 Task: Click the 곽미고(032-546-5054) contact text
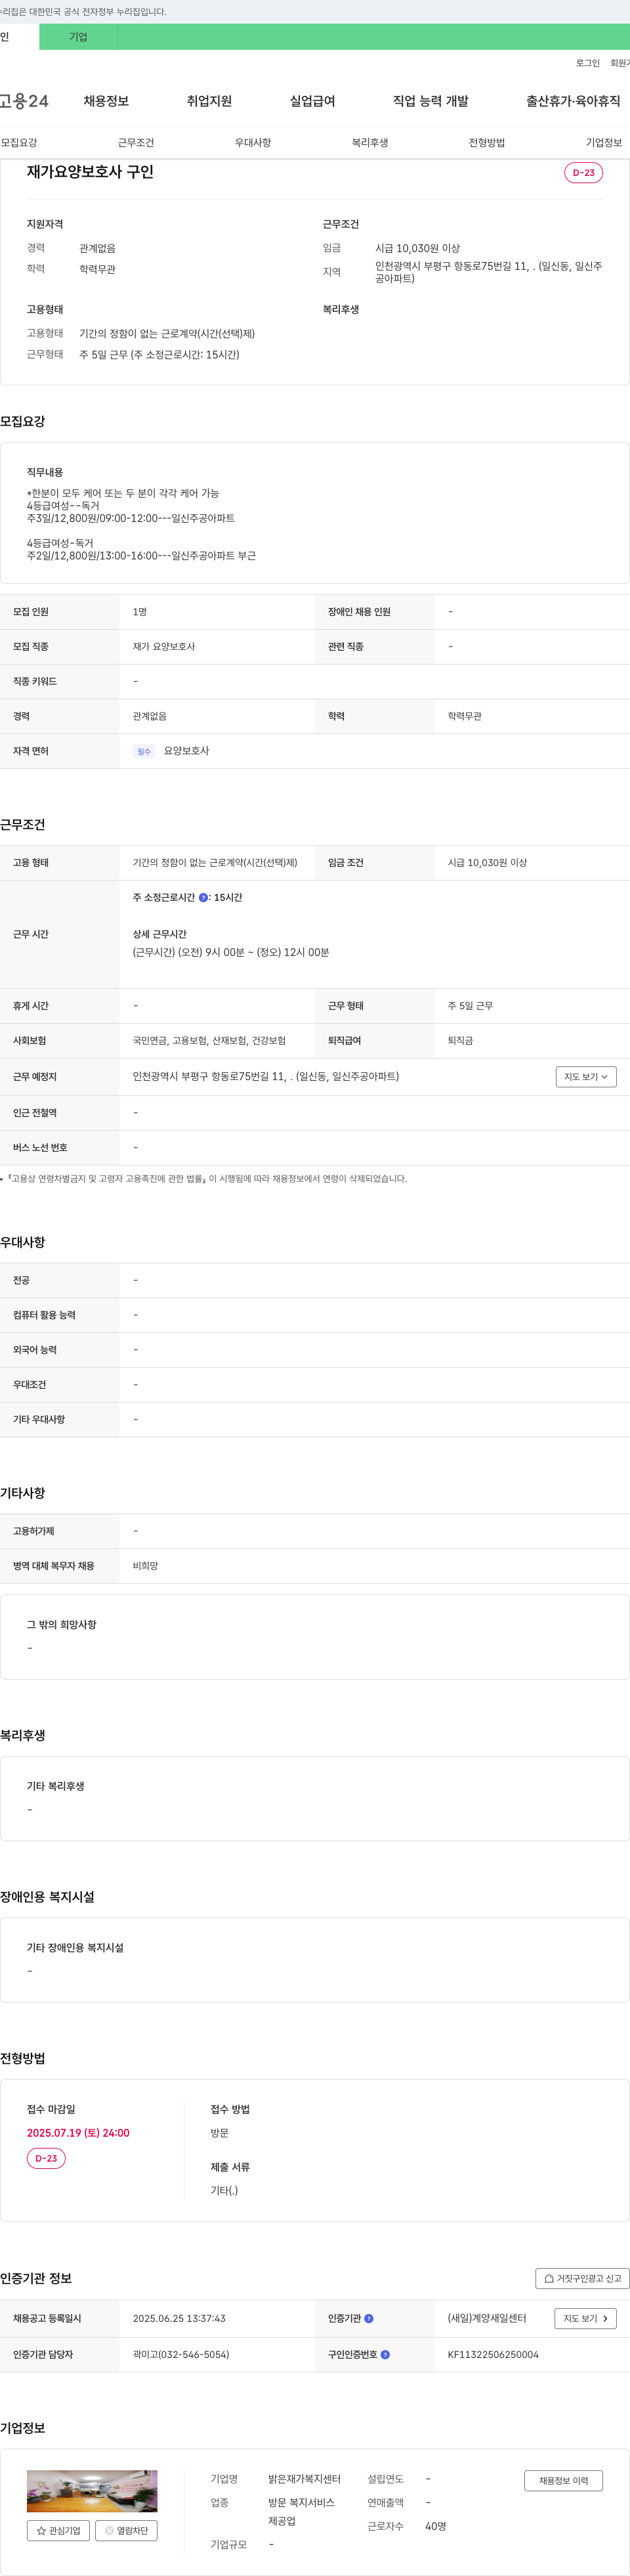[x=181, y=2355]
